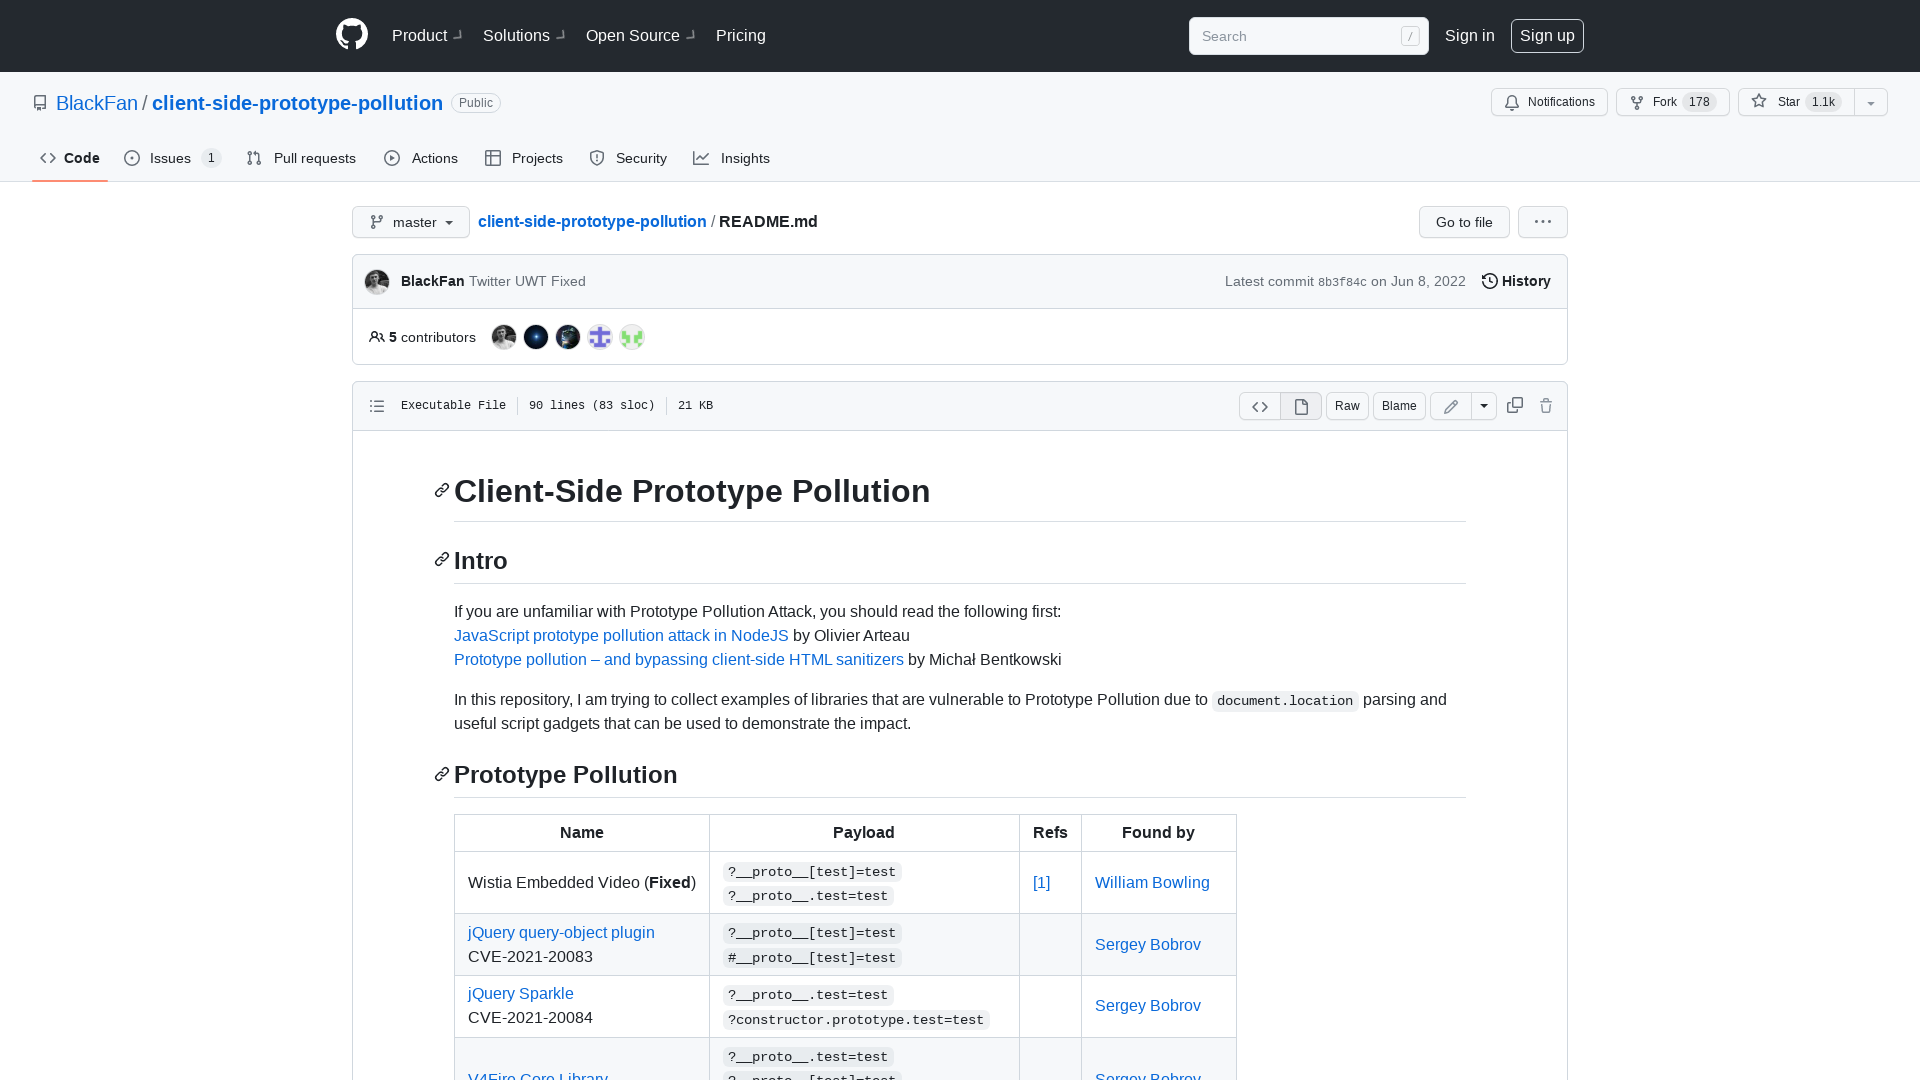
Task: Click the Sign up button
Action: 1547,35
